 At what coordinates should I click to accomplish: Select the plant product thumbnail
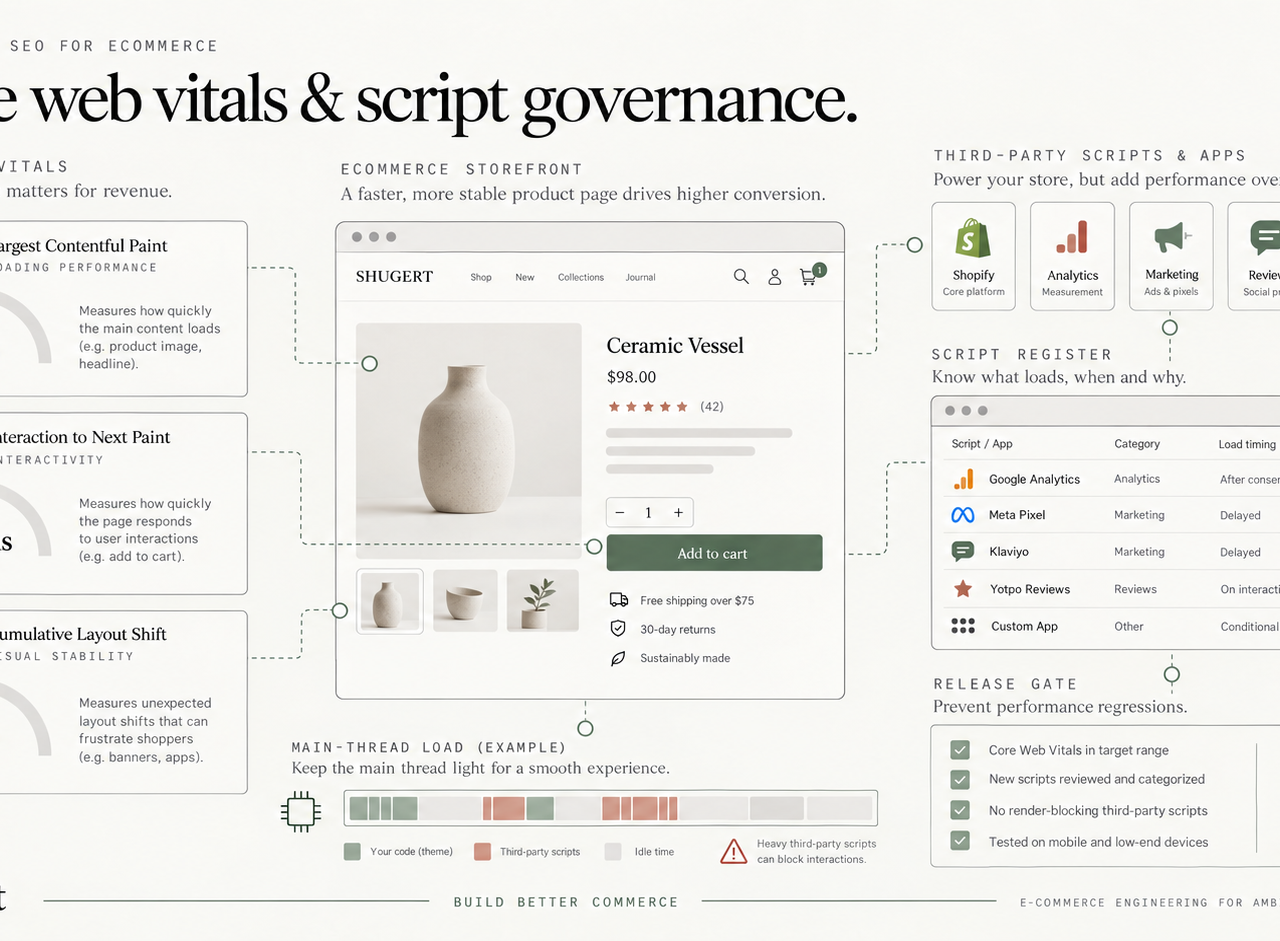click(x=542, y=600)
